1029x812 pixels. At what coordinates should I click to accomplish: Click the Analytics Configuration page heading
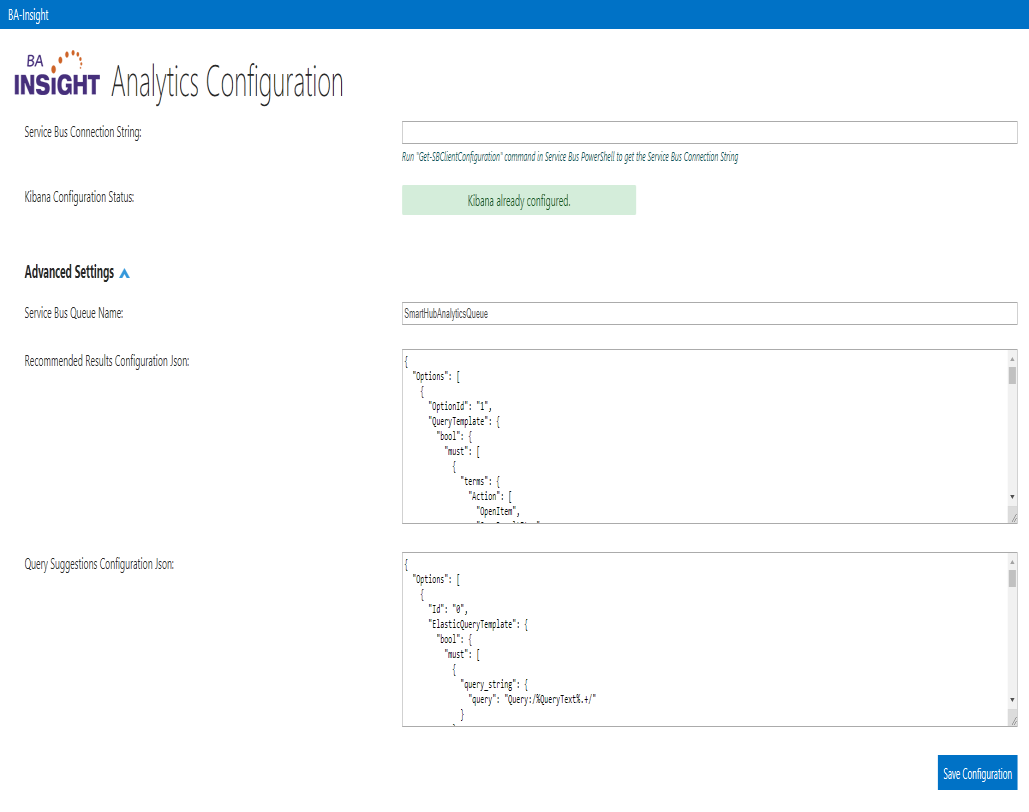[227, 82]
